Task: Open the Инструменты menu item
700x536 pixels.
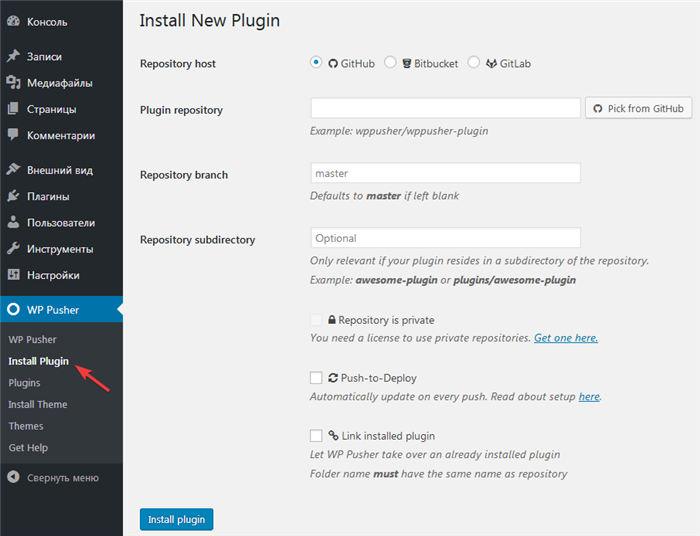Action: point(62,249)
